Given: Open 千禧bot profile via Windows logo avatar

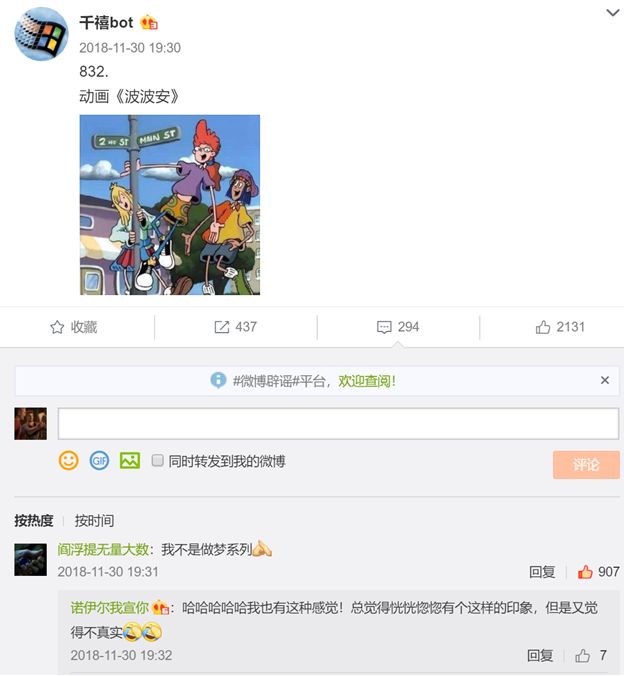Looking at the screenshot, I should pyautogui.click(x=41, y=34).
